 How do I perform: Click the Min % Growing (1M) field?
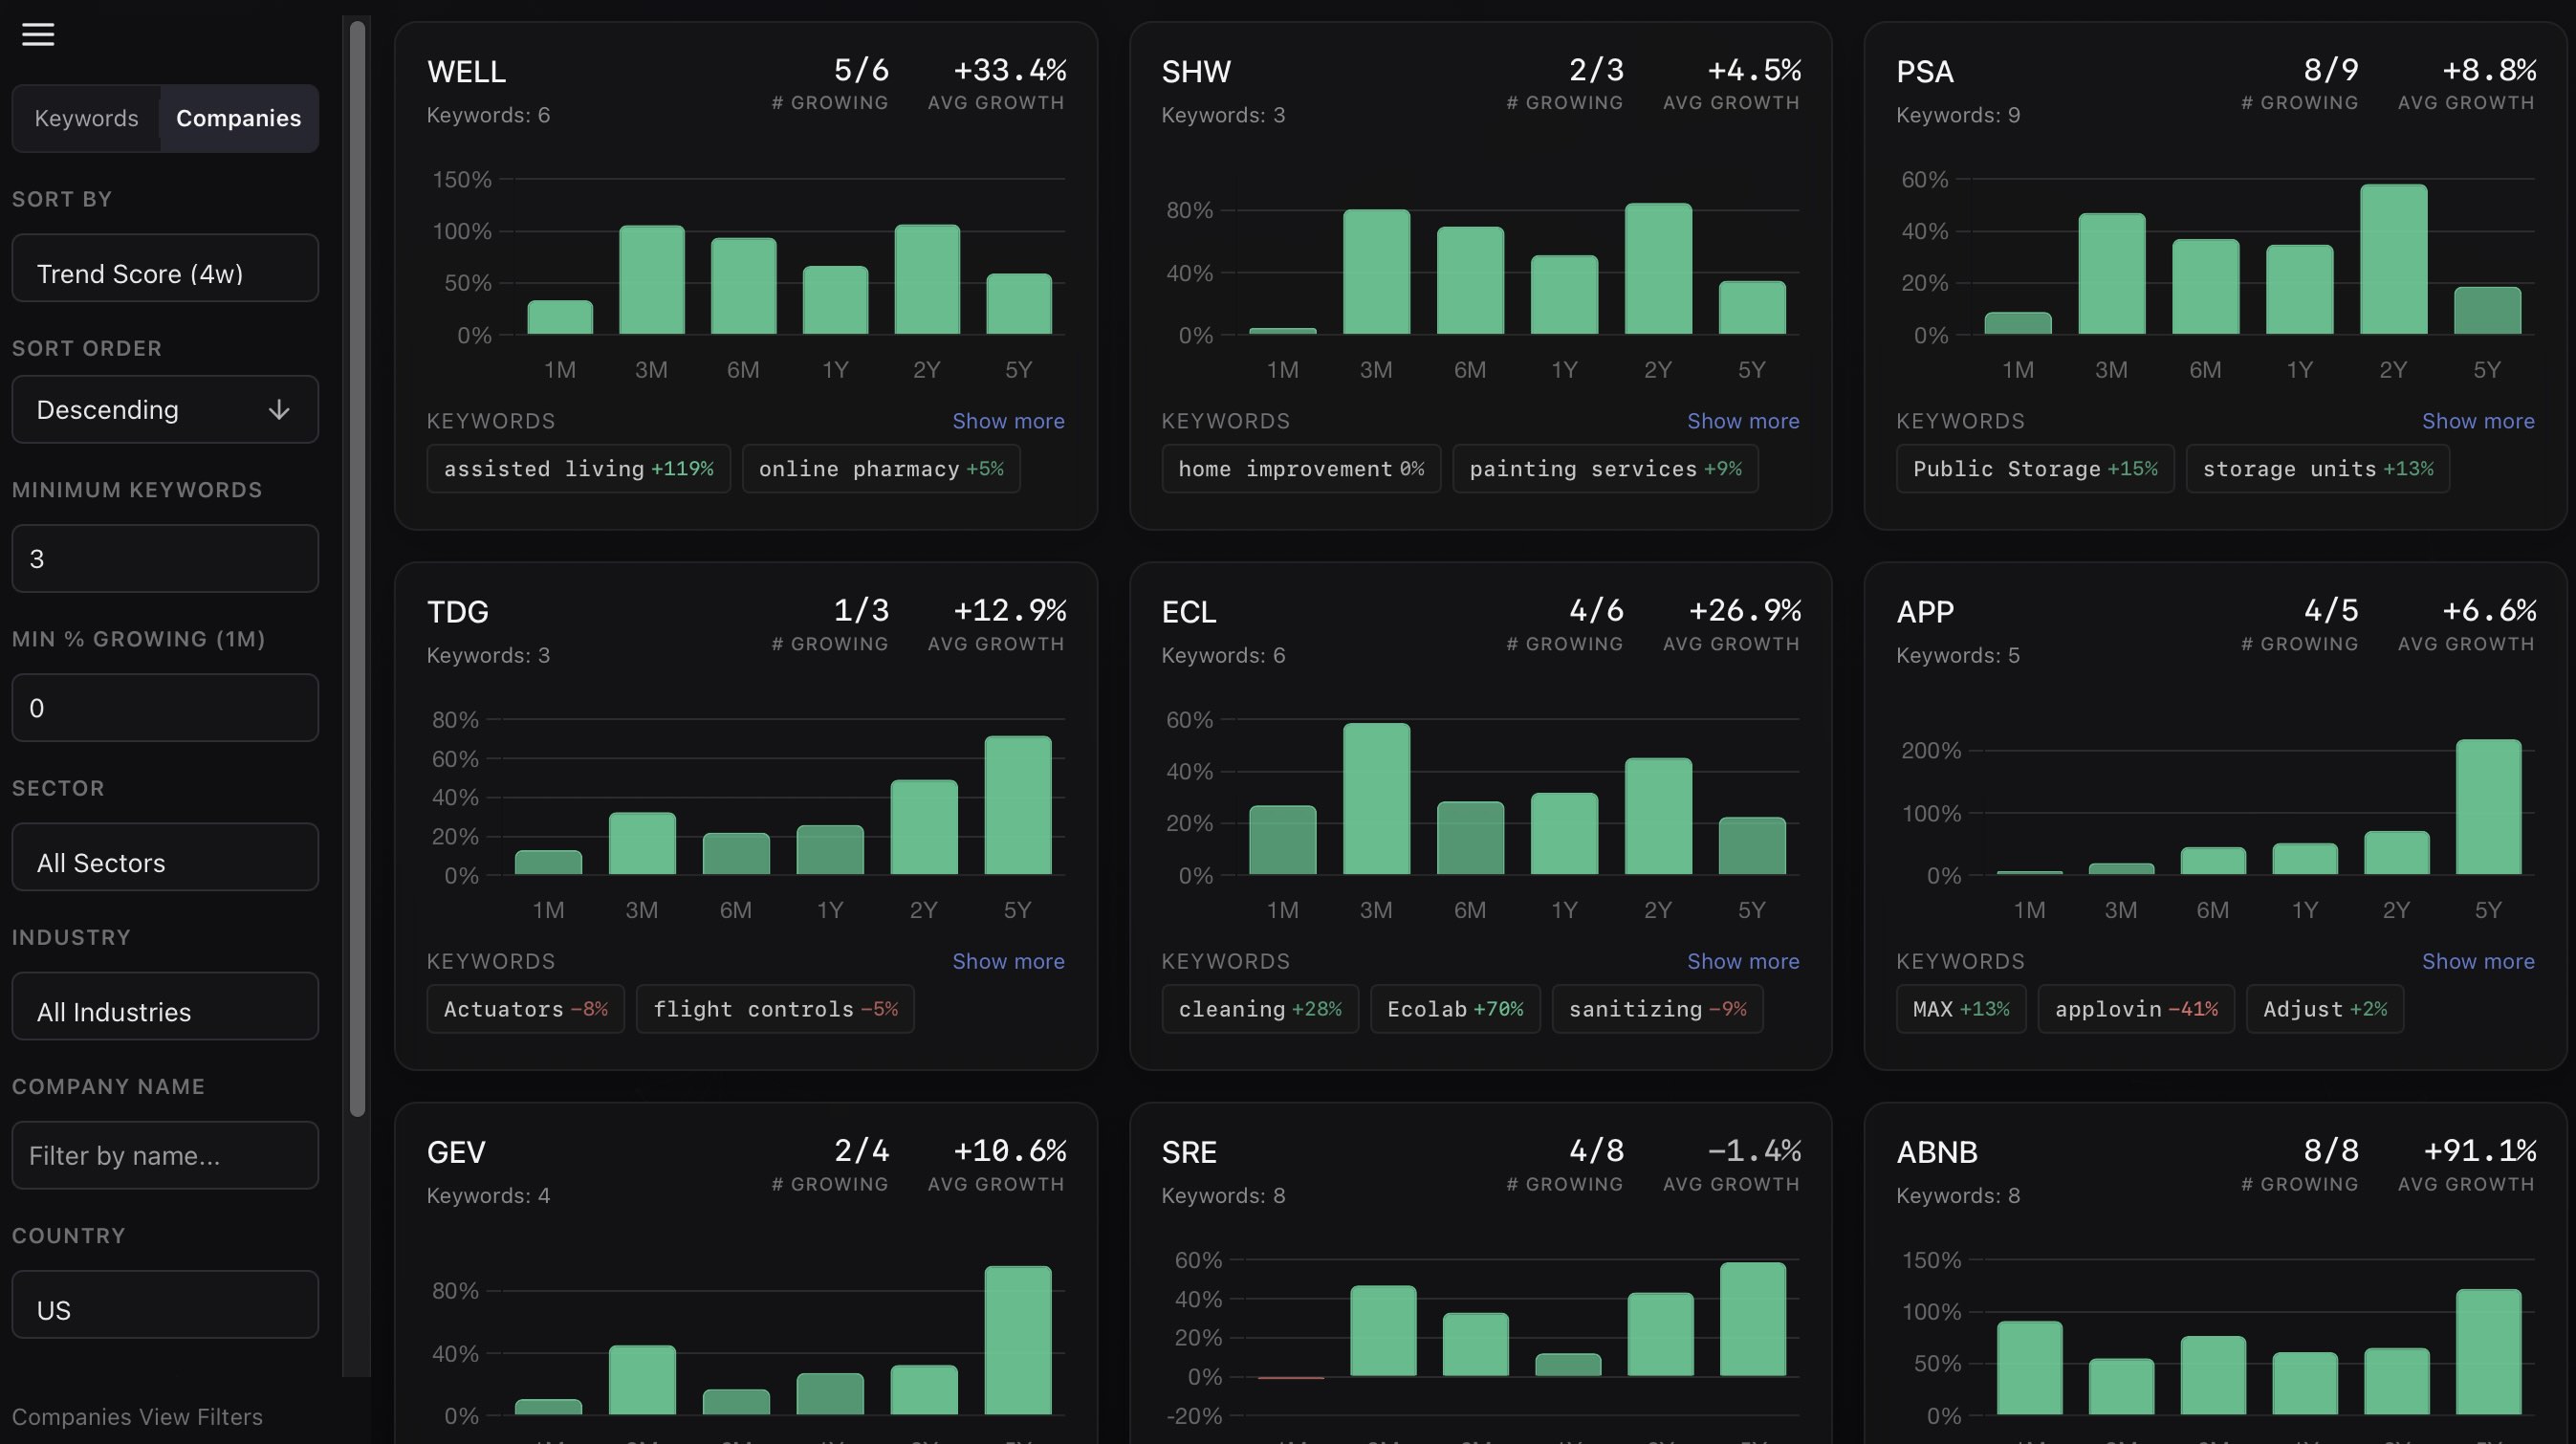coord(165,708)
